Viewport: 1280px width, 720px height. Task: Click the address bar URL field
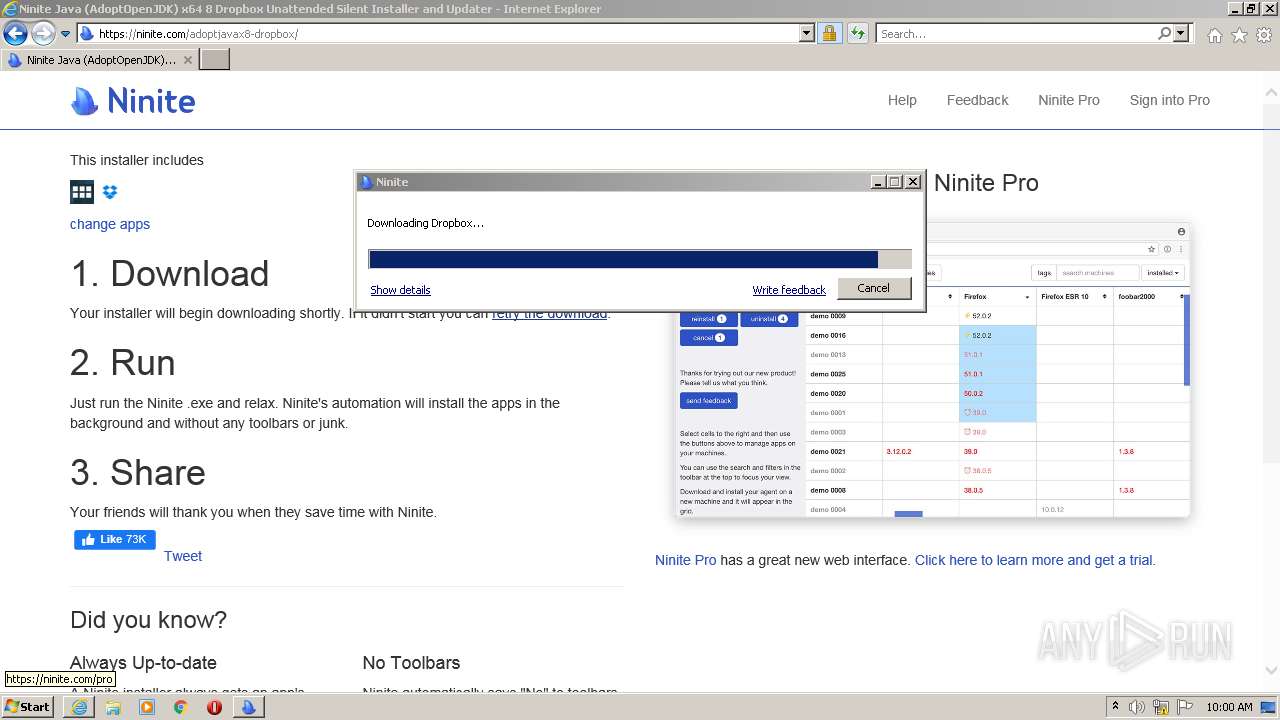pos(438,34)
